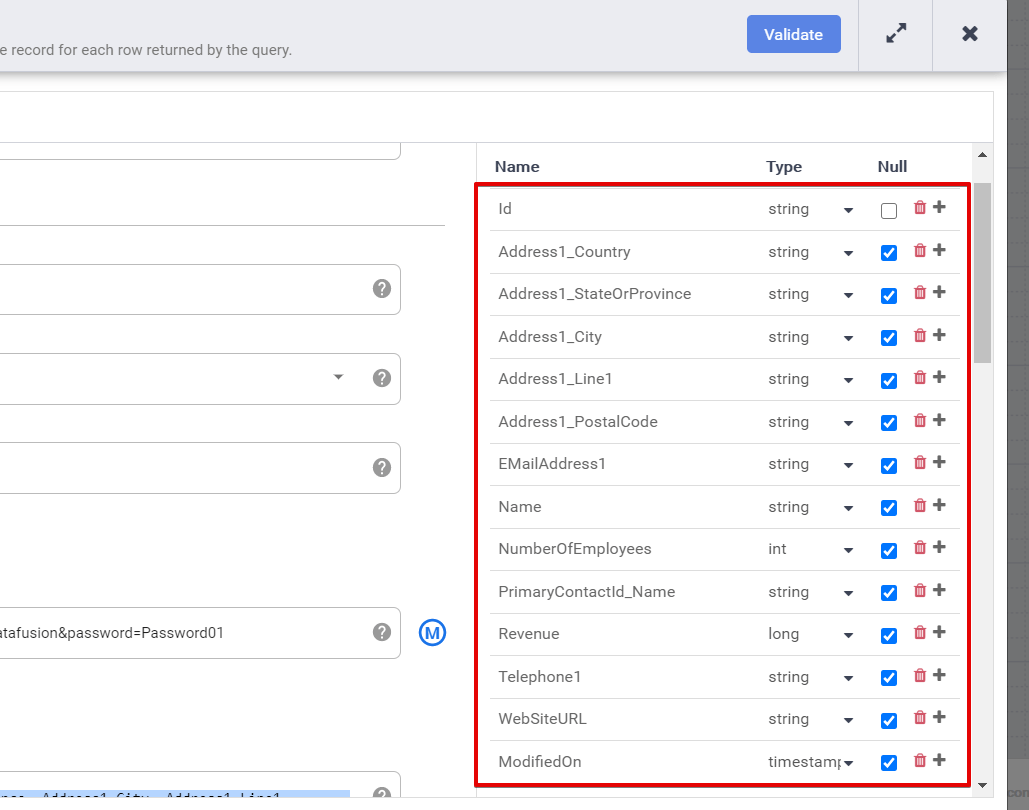
Task: Add a field after Address1_StateOrProvince
Action: [939, 292]
